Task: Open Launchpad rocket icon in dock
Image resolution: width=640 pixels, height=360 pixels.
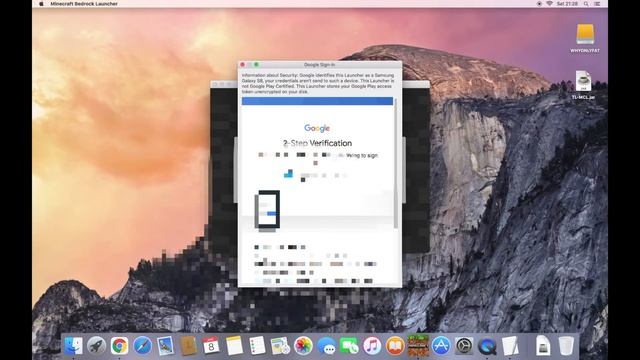Action: 96,346
